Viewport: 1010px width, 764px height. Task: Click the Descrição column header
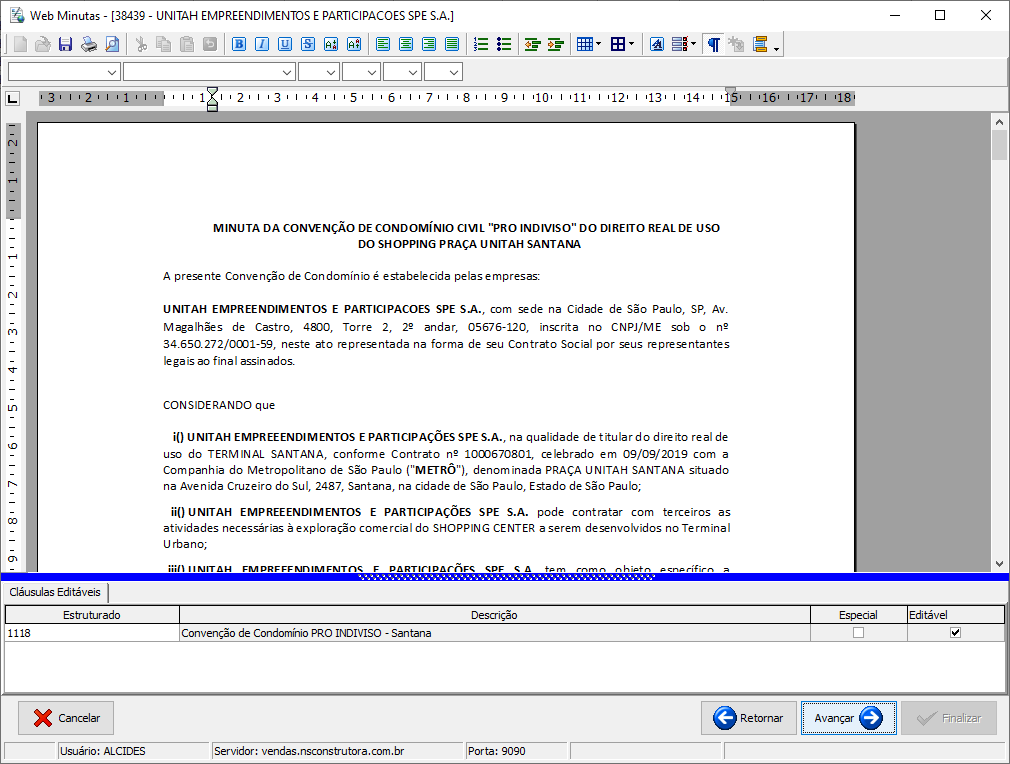(494, 615)
